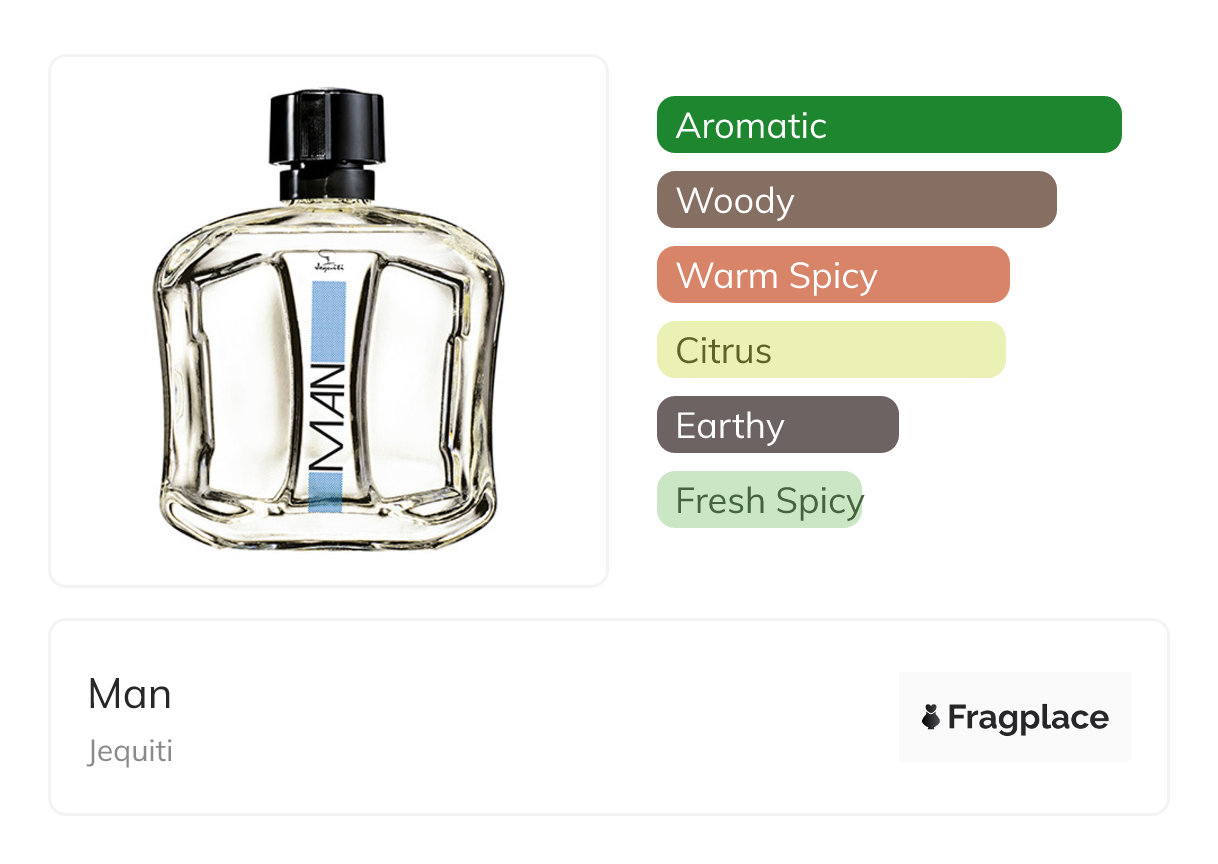Select the Citrus accord bar
The width and height of the screenshot is (1218, 864).
point(831,350)
